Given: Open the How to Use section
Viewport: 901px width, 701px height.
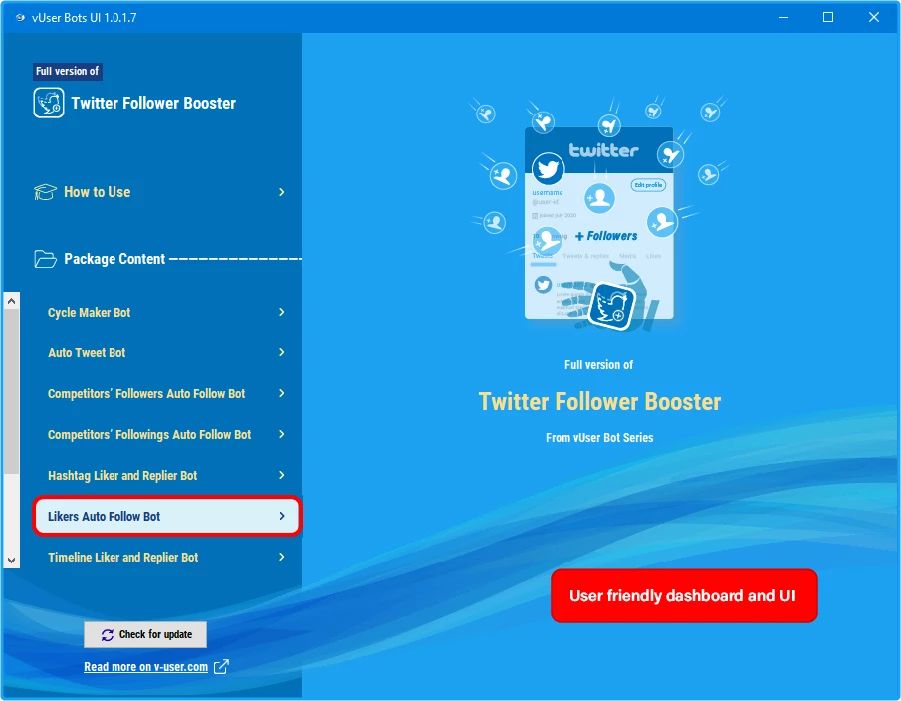Looking at the screenshot, I should 160,192.
